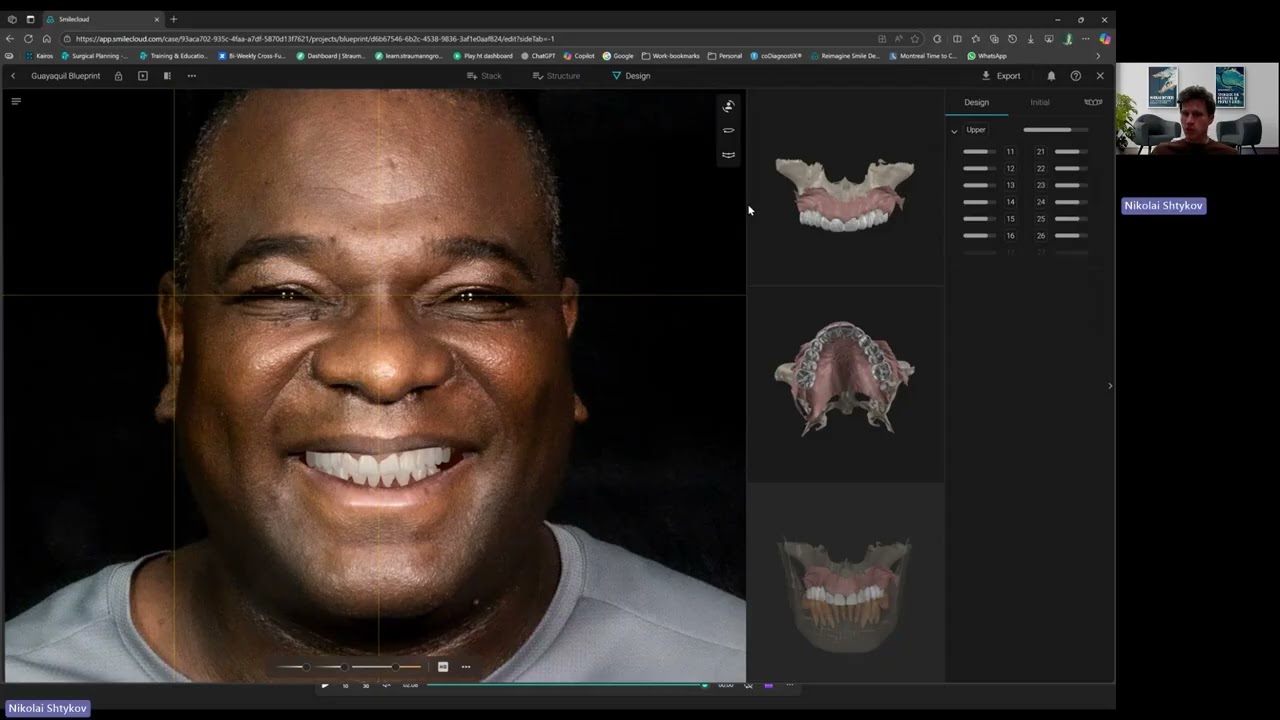
Task: Adjust the slider for tooth 11
Action: pos(979,152)
